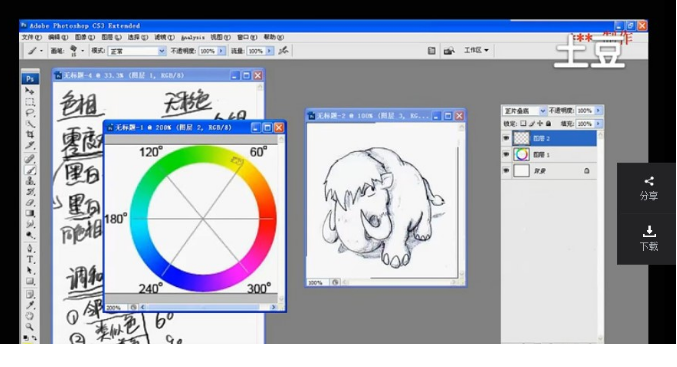Viewport: 677px width, 367px height.
Task: Open the Bridge button in options bar
Action: (449, 51)
